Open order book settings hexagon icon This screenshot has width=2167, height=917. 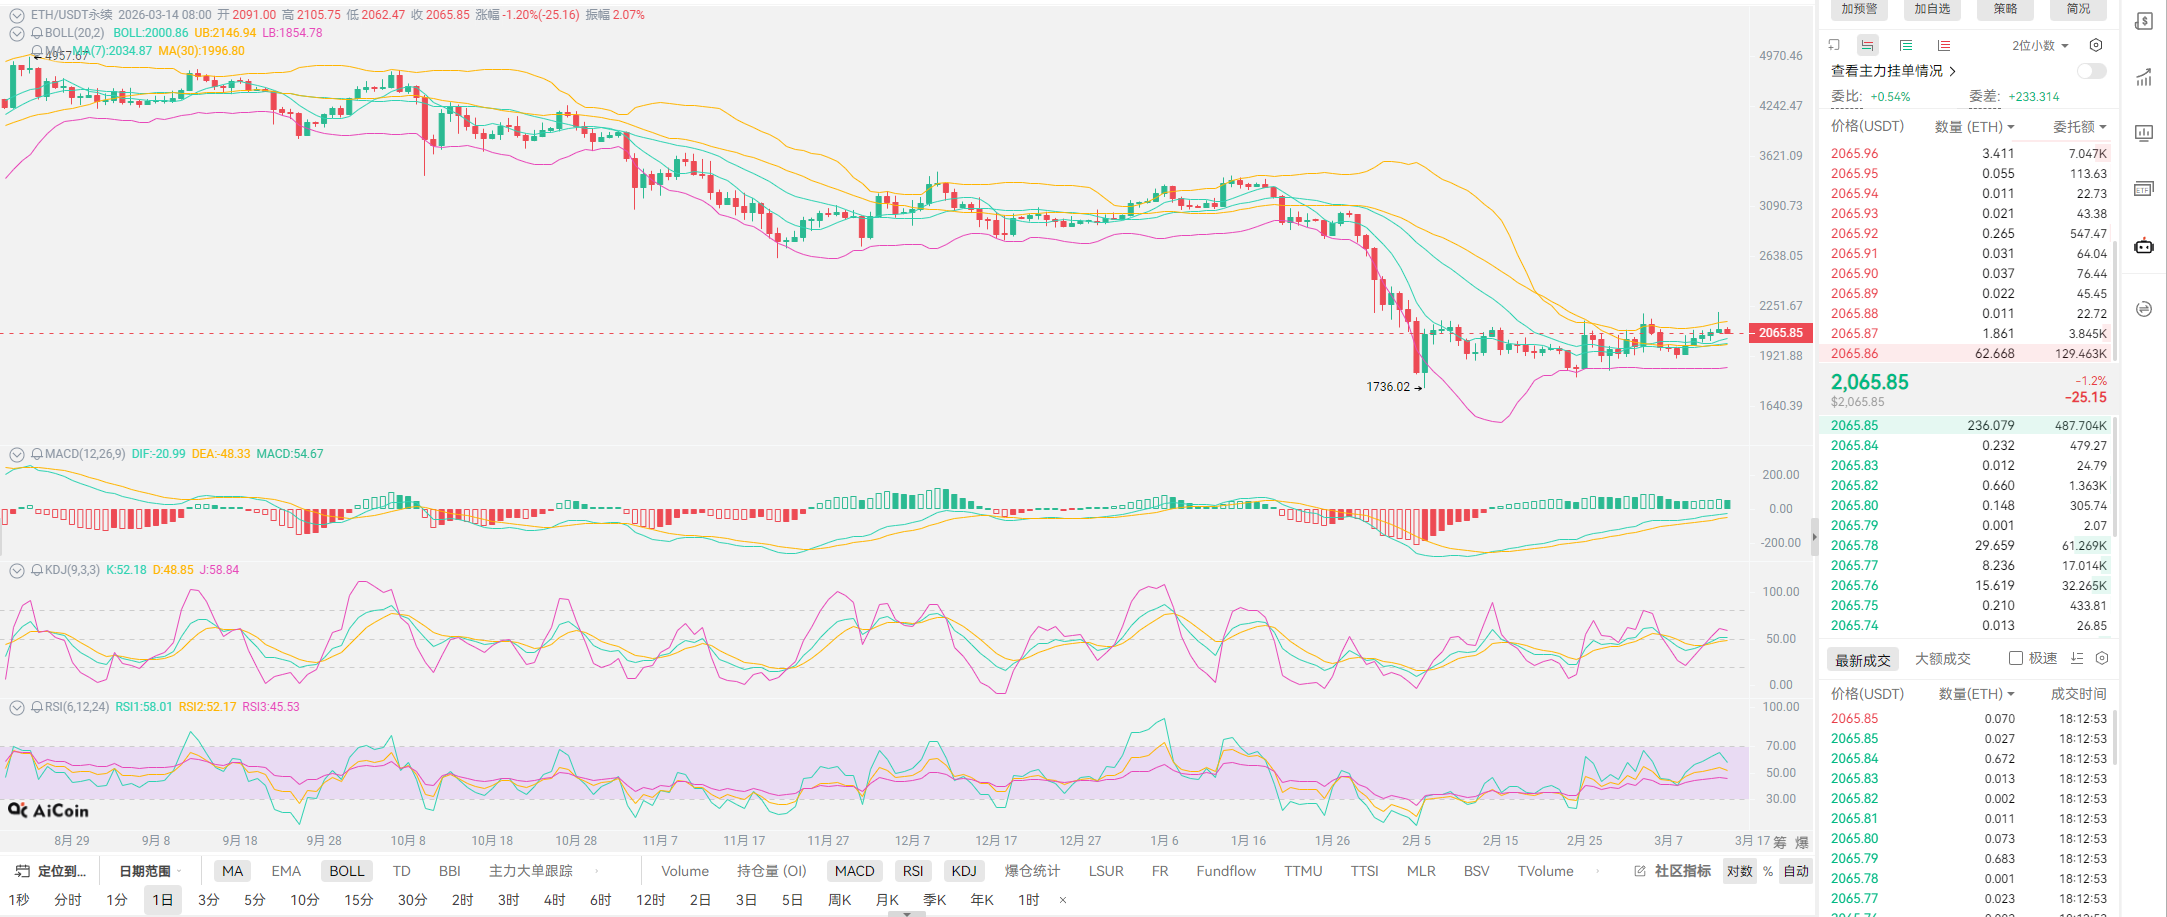click(x=2096, y=45)
